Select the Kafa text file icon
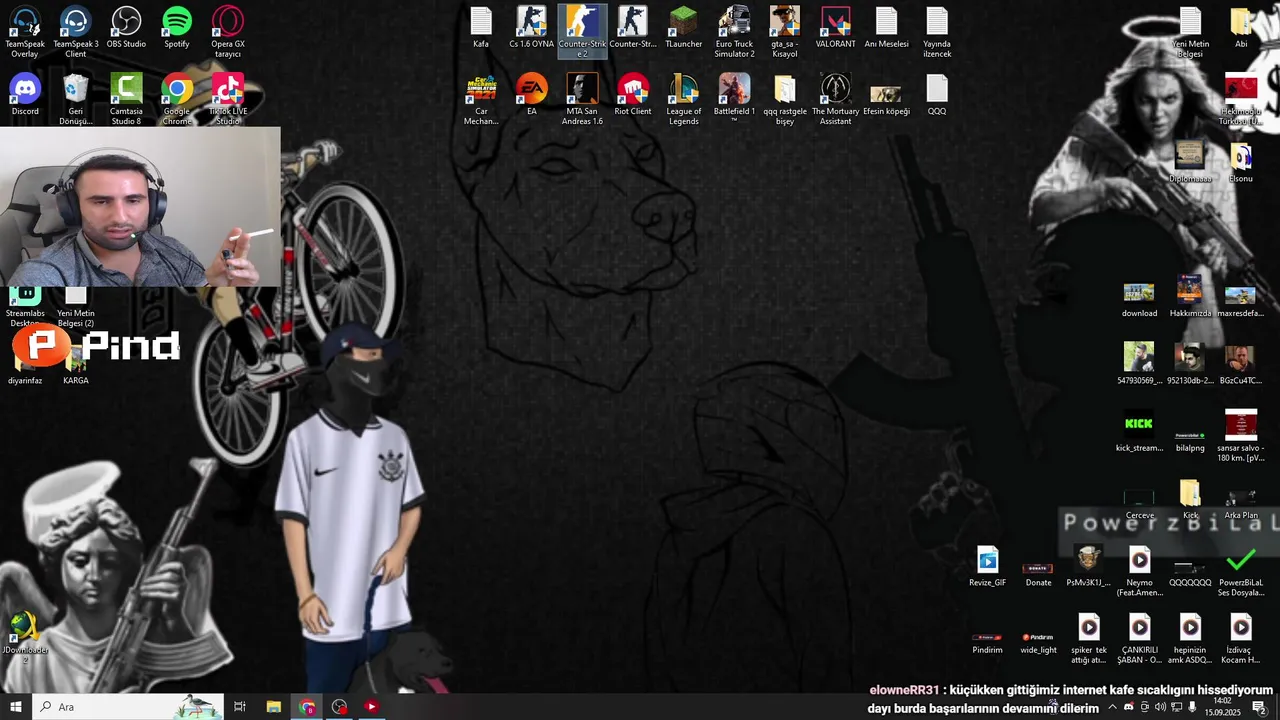Screen dimensions: 1280x720 (481, 28)
